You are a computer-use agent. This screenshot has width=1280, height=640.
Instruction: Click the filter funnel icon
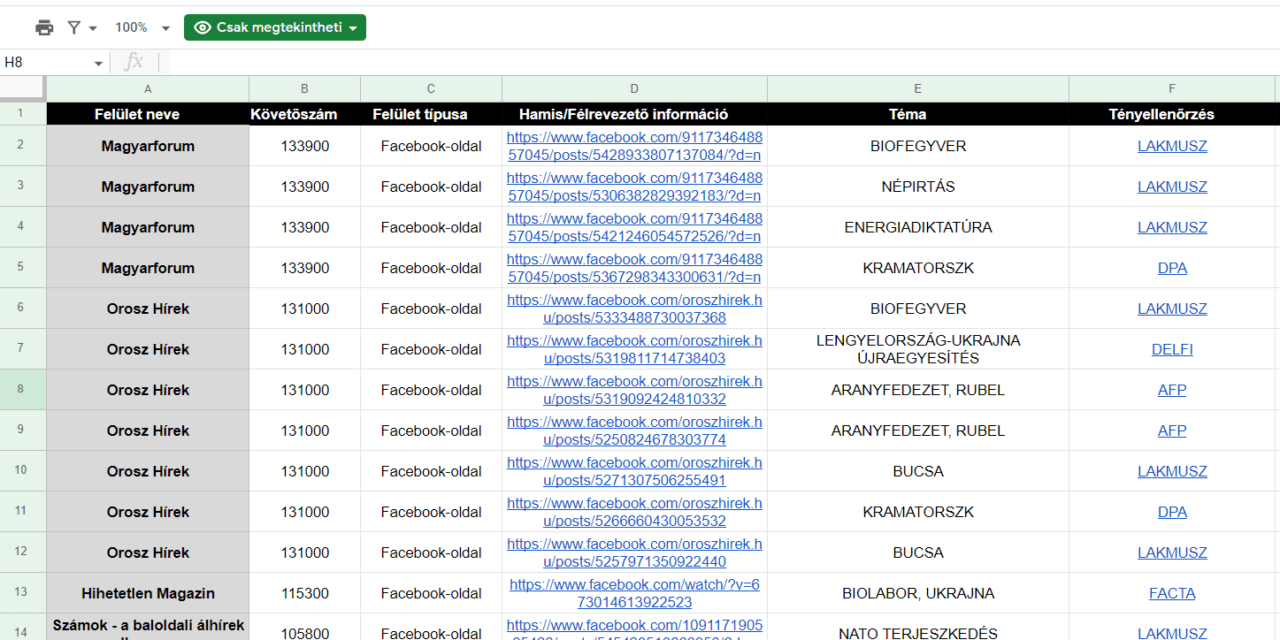click(74, 28)
